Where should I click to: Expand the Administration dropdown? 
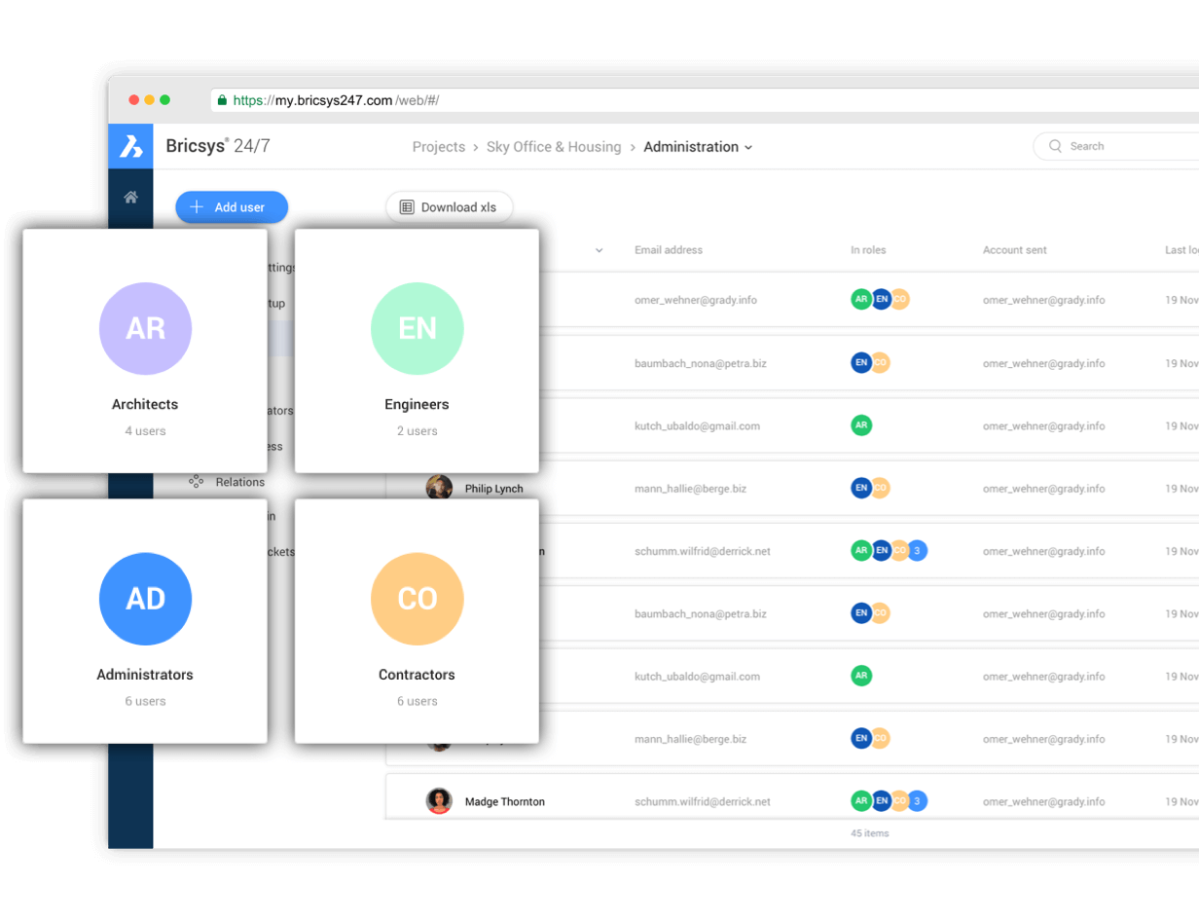coord(697,147)
